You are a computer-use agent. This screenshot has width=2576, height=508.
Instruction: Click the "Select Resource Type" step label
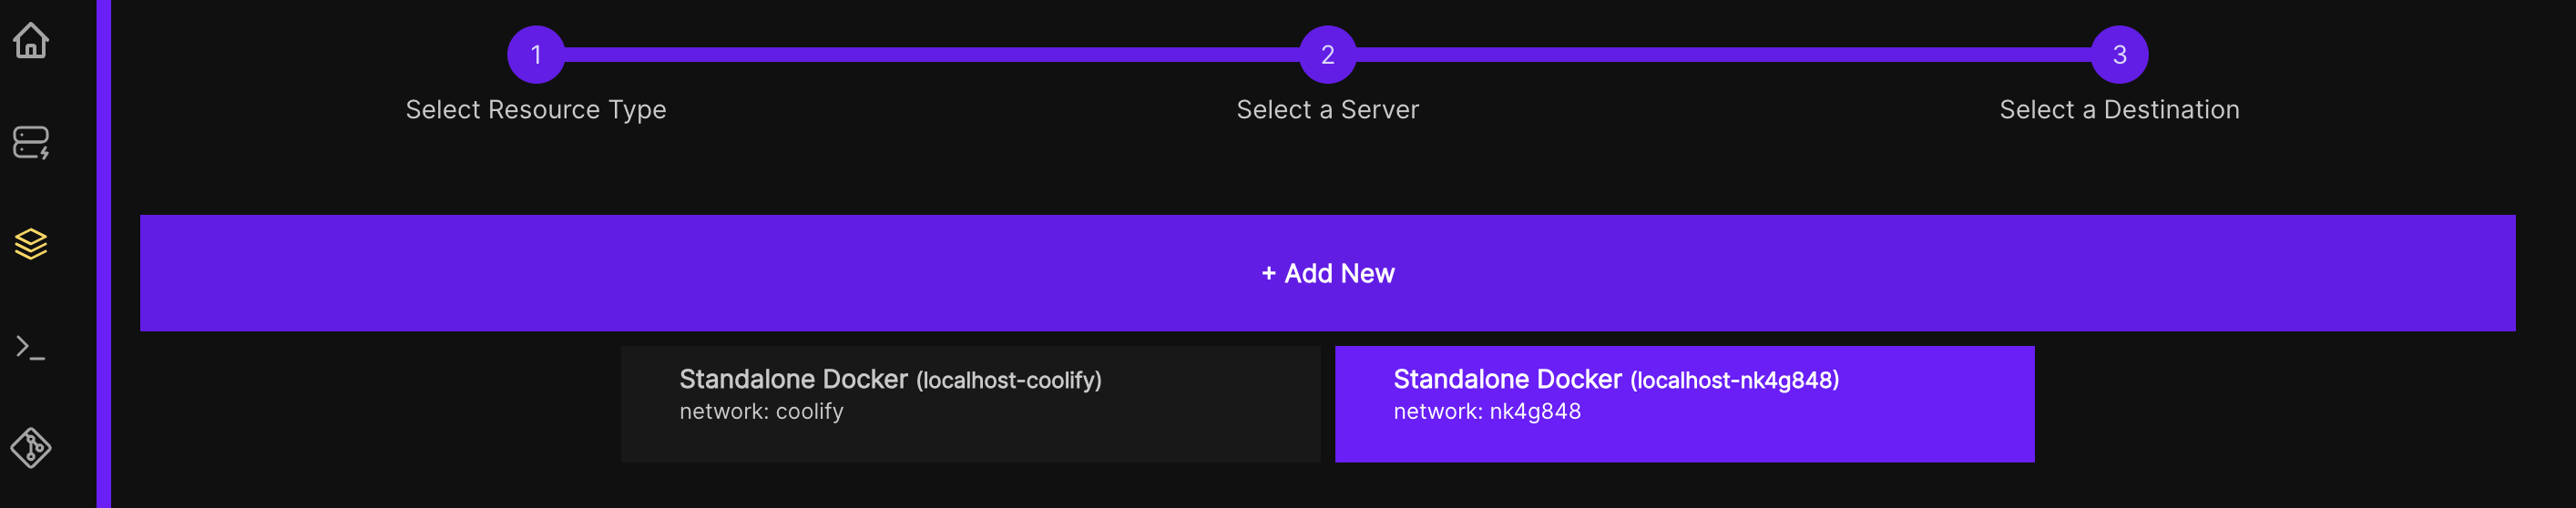pyautogui.click(x=536, y=110)
